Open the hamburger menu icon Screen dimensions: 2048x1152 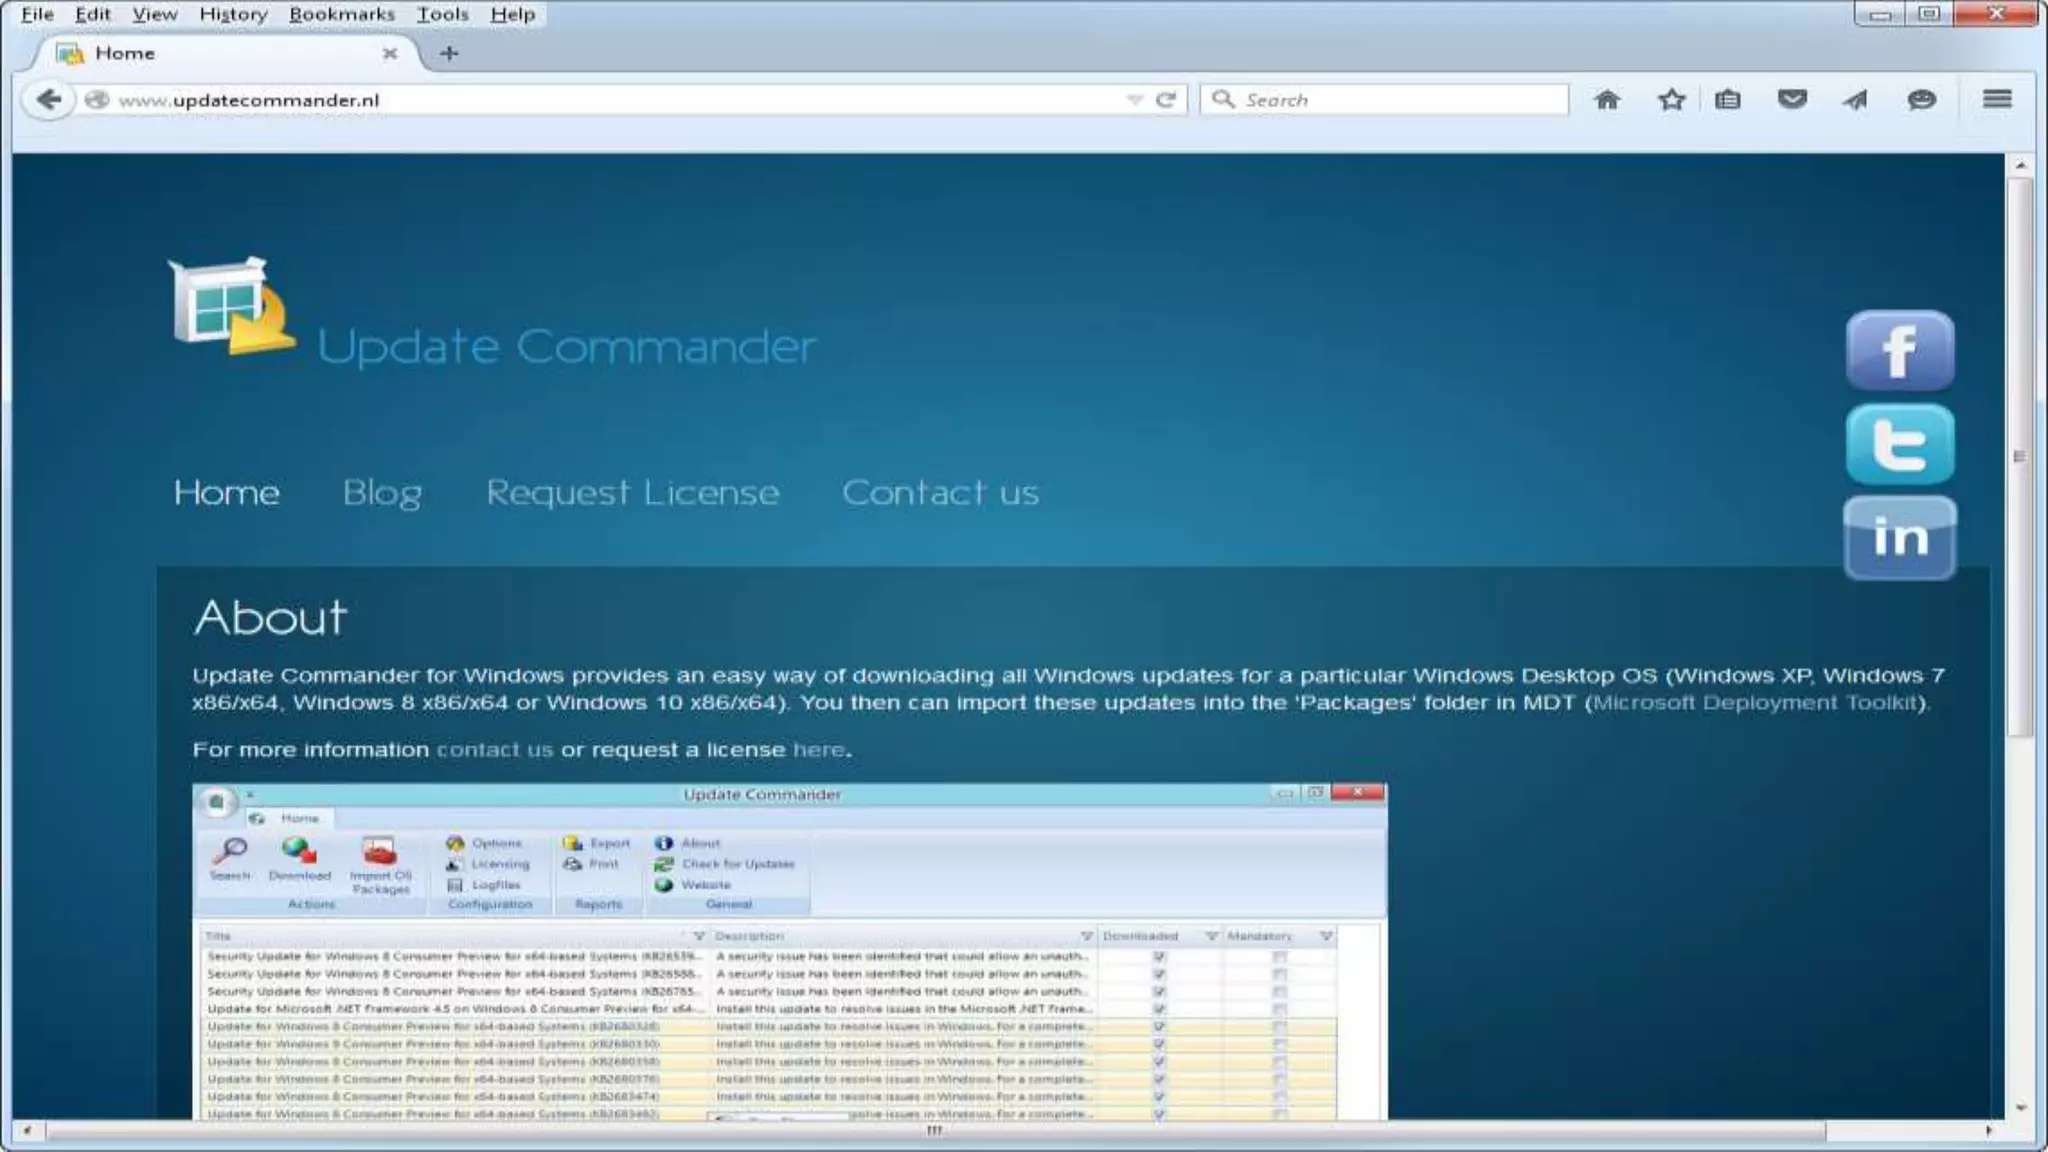pos(1997,99)
